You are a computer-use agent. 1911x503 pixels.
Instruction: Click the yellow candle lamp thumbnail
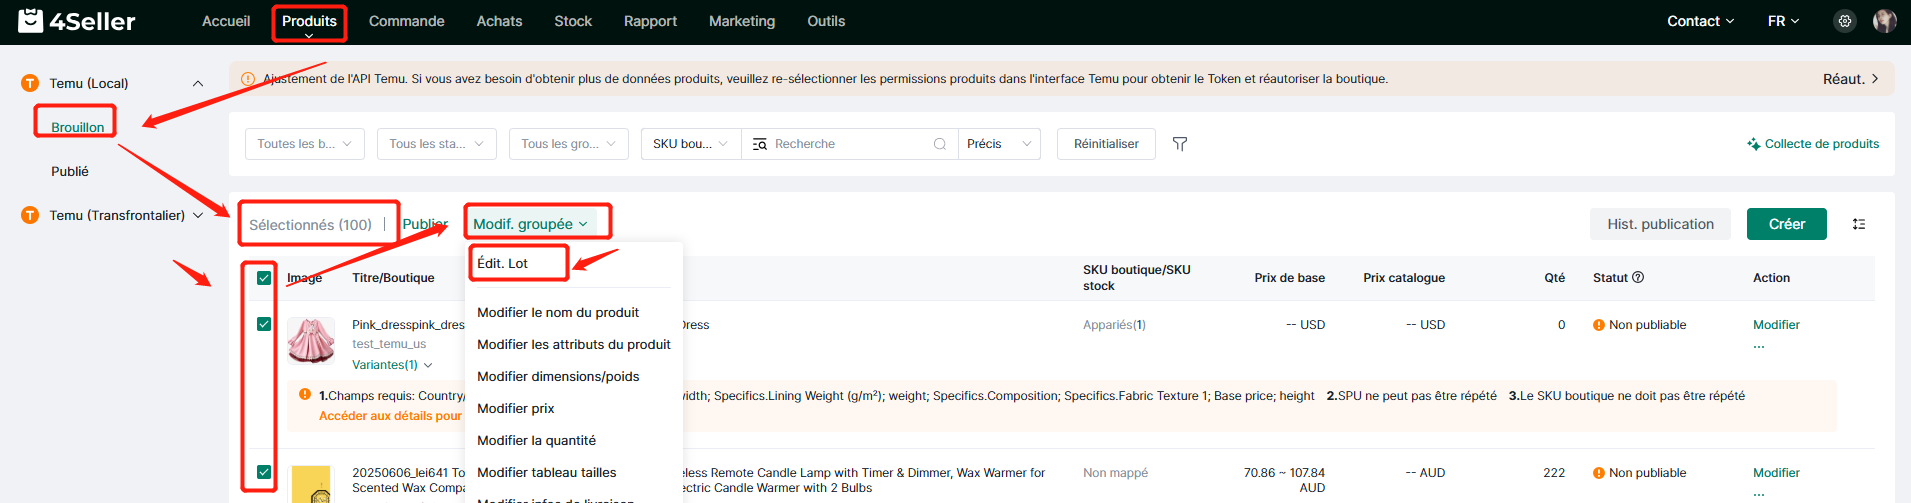(x=311, y=484)
